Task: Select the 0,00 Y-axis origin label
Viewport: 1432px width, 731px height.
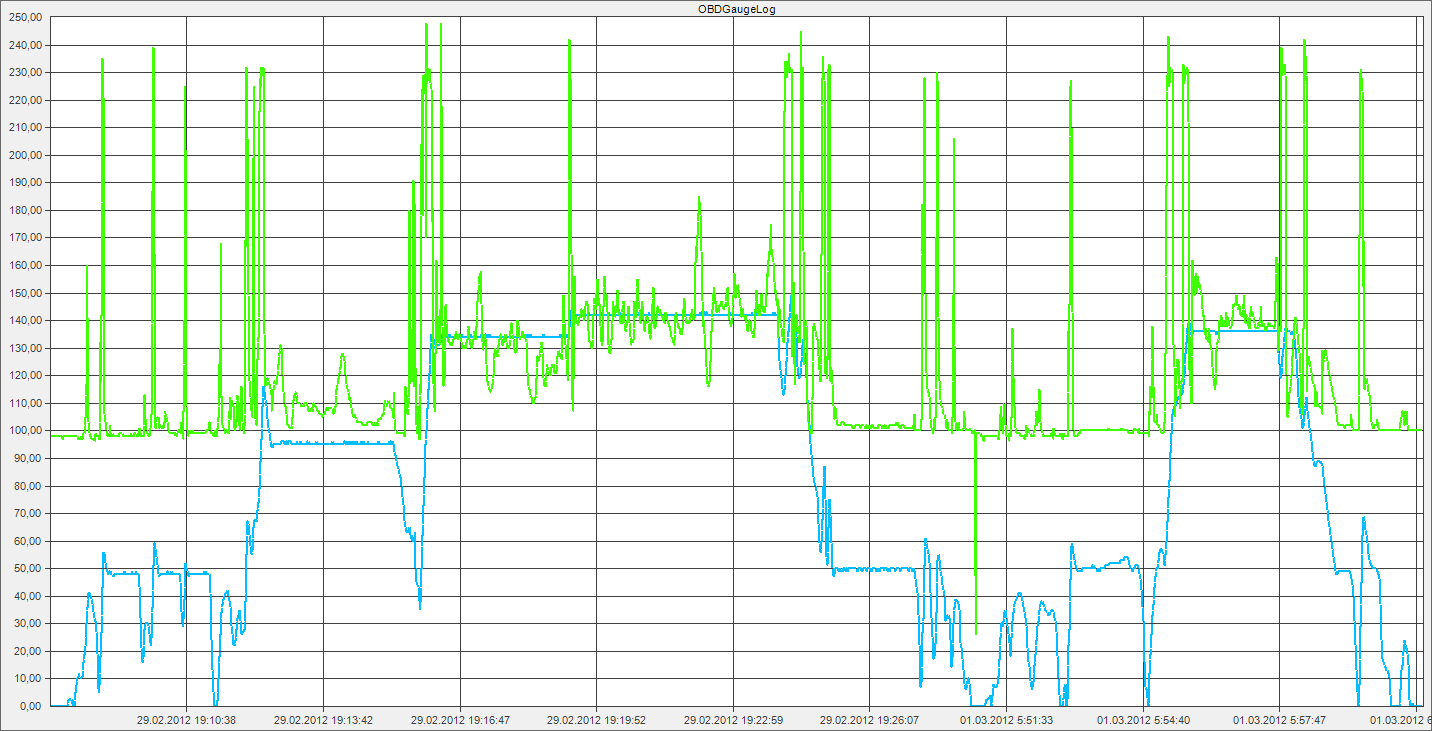Action: 30,706
